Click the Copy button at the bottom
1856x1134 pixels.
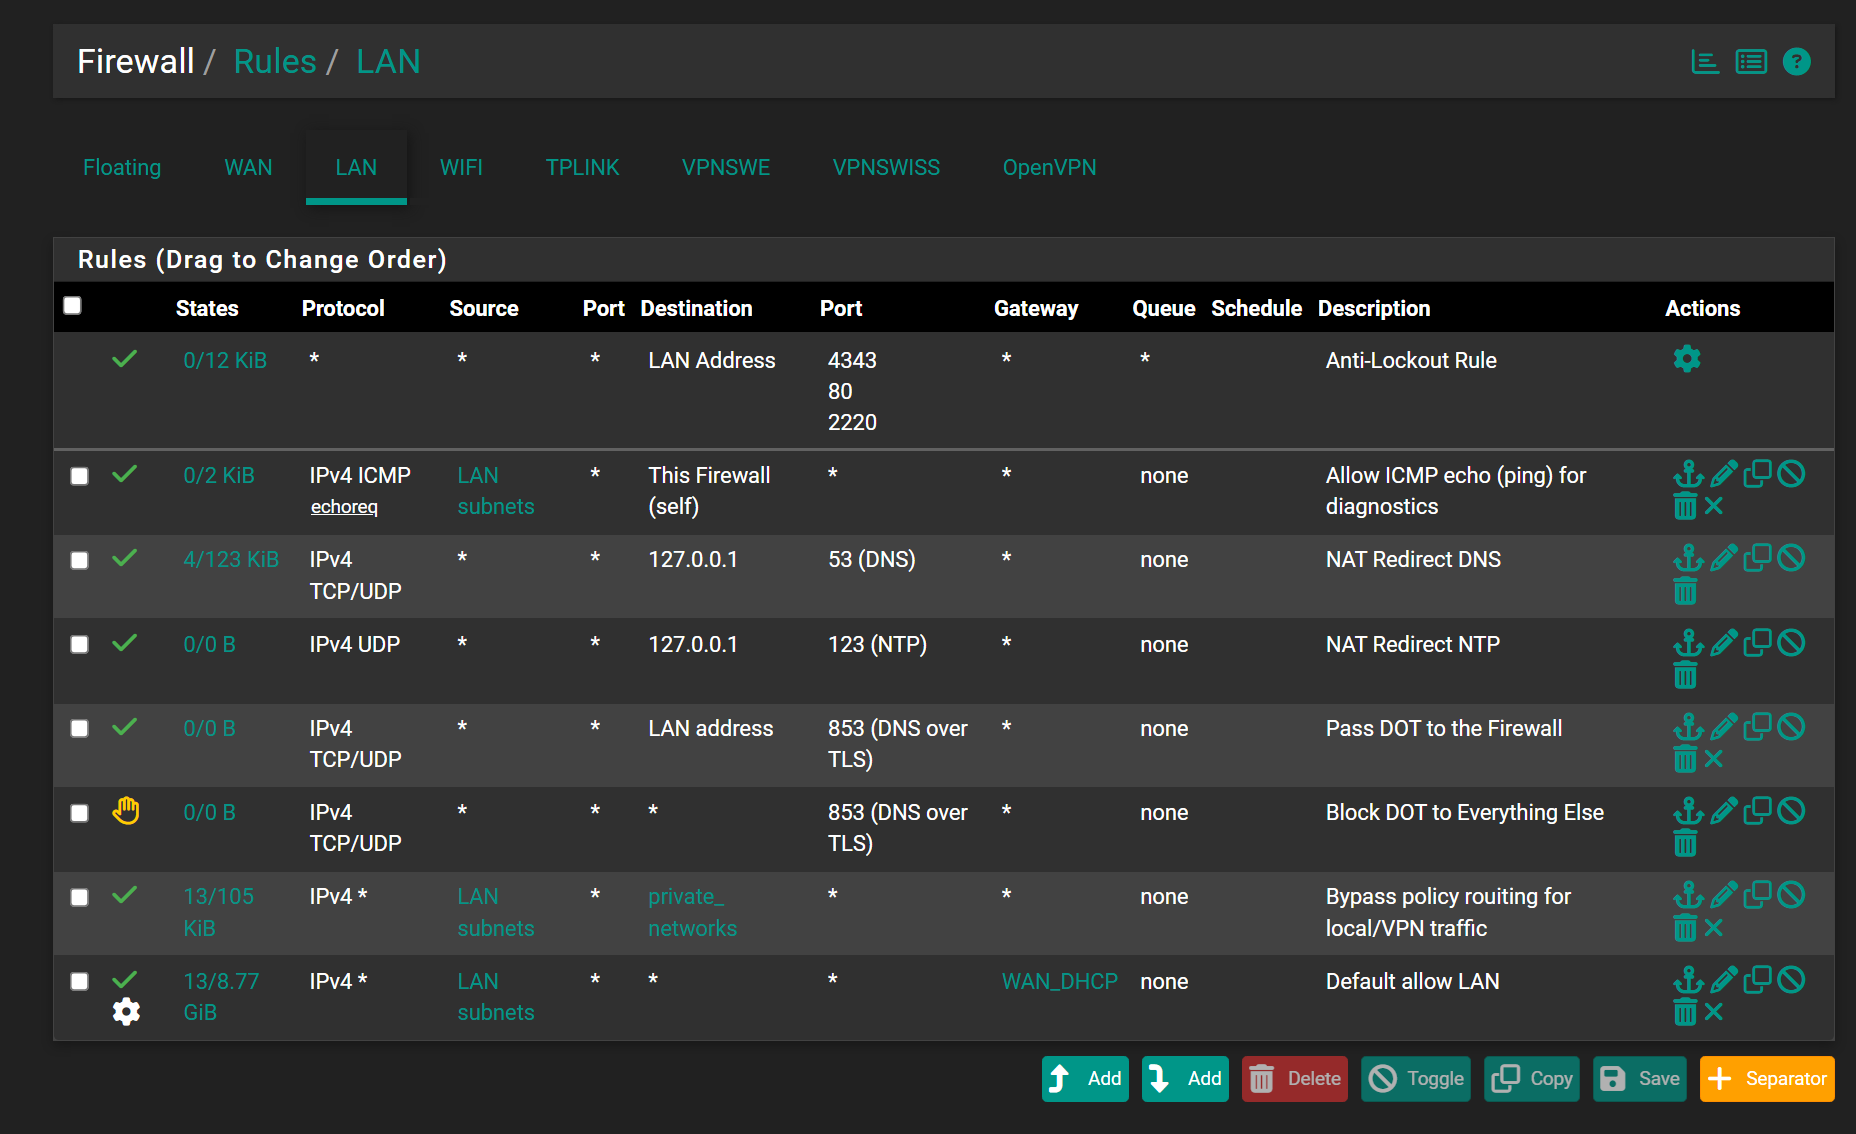click(1532, 1079)
